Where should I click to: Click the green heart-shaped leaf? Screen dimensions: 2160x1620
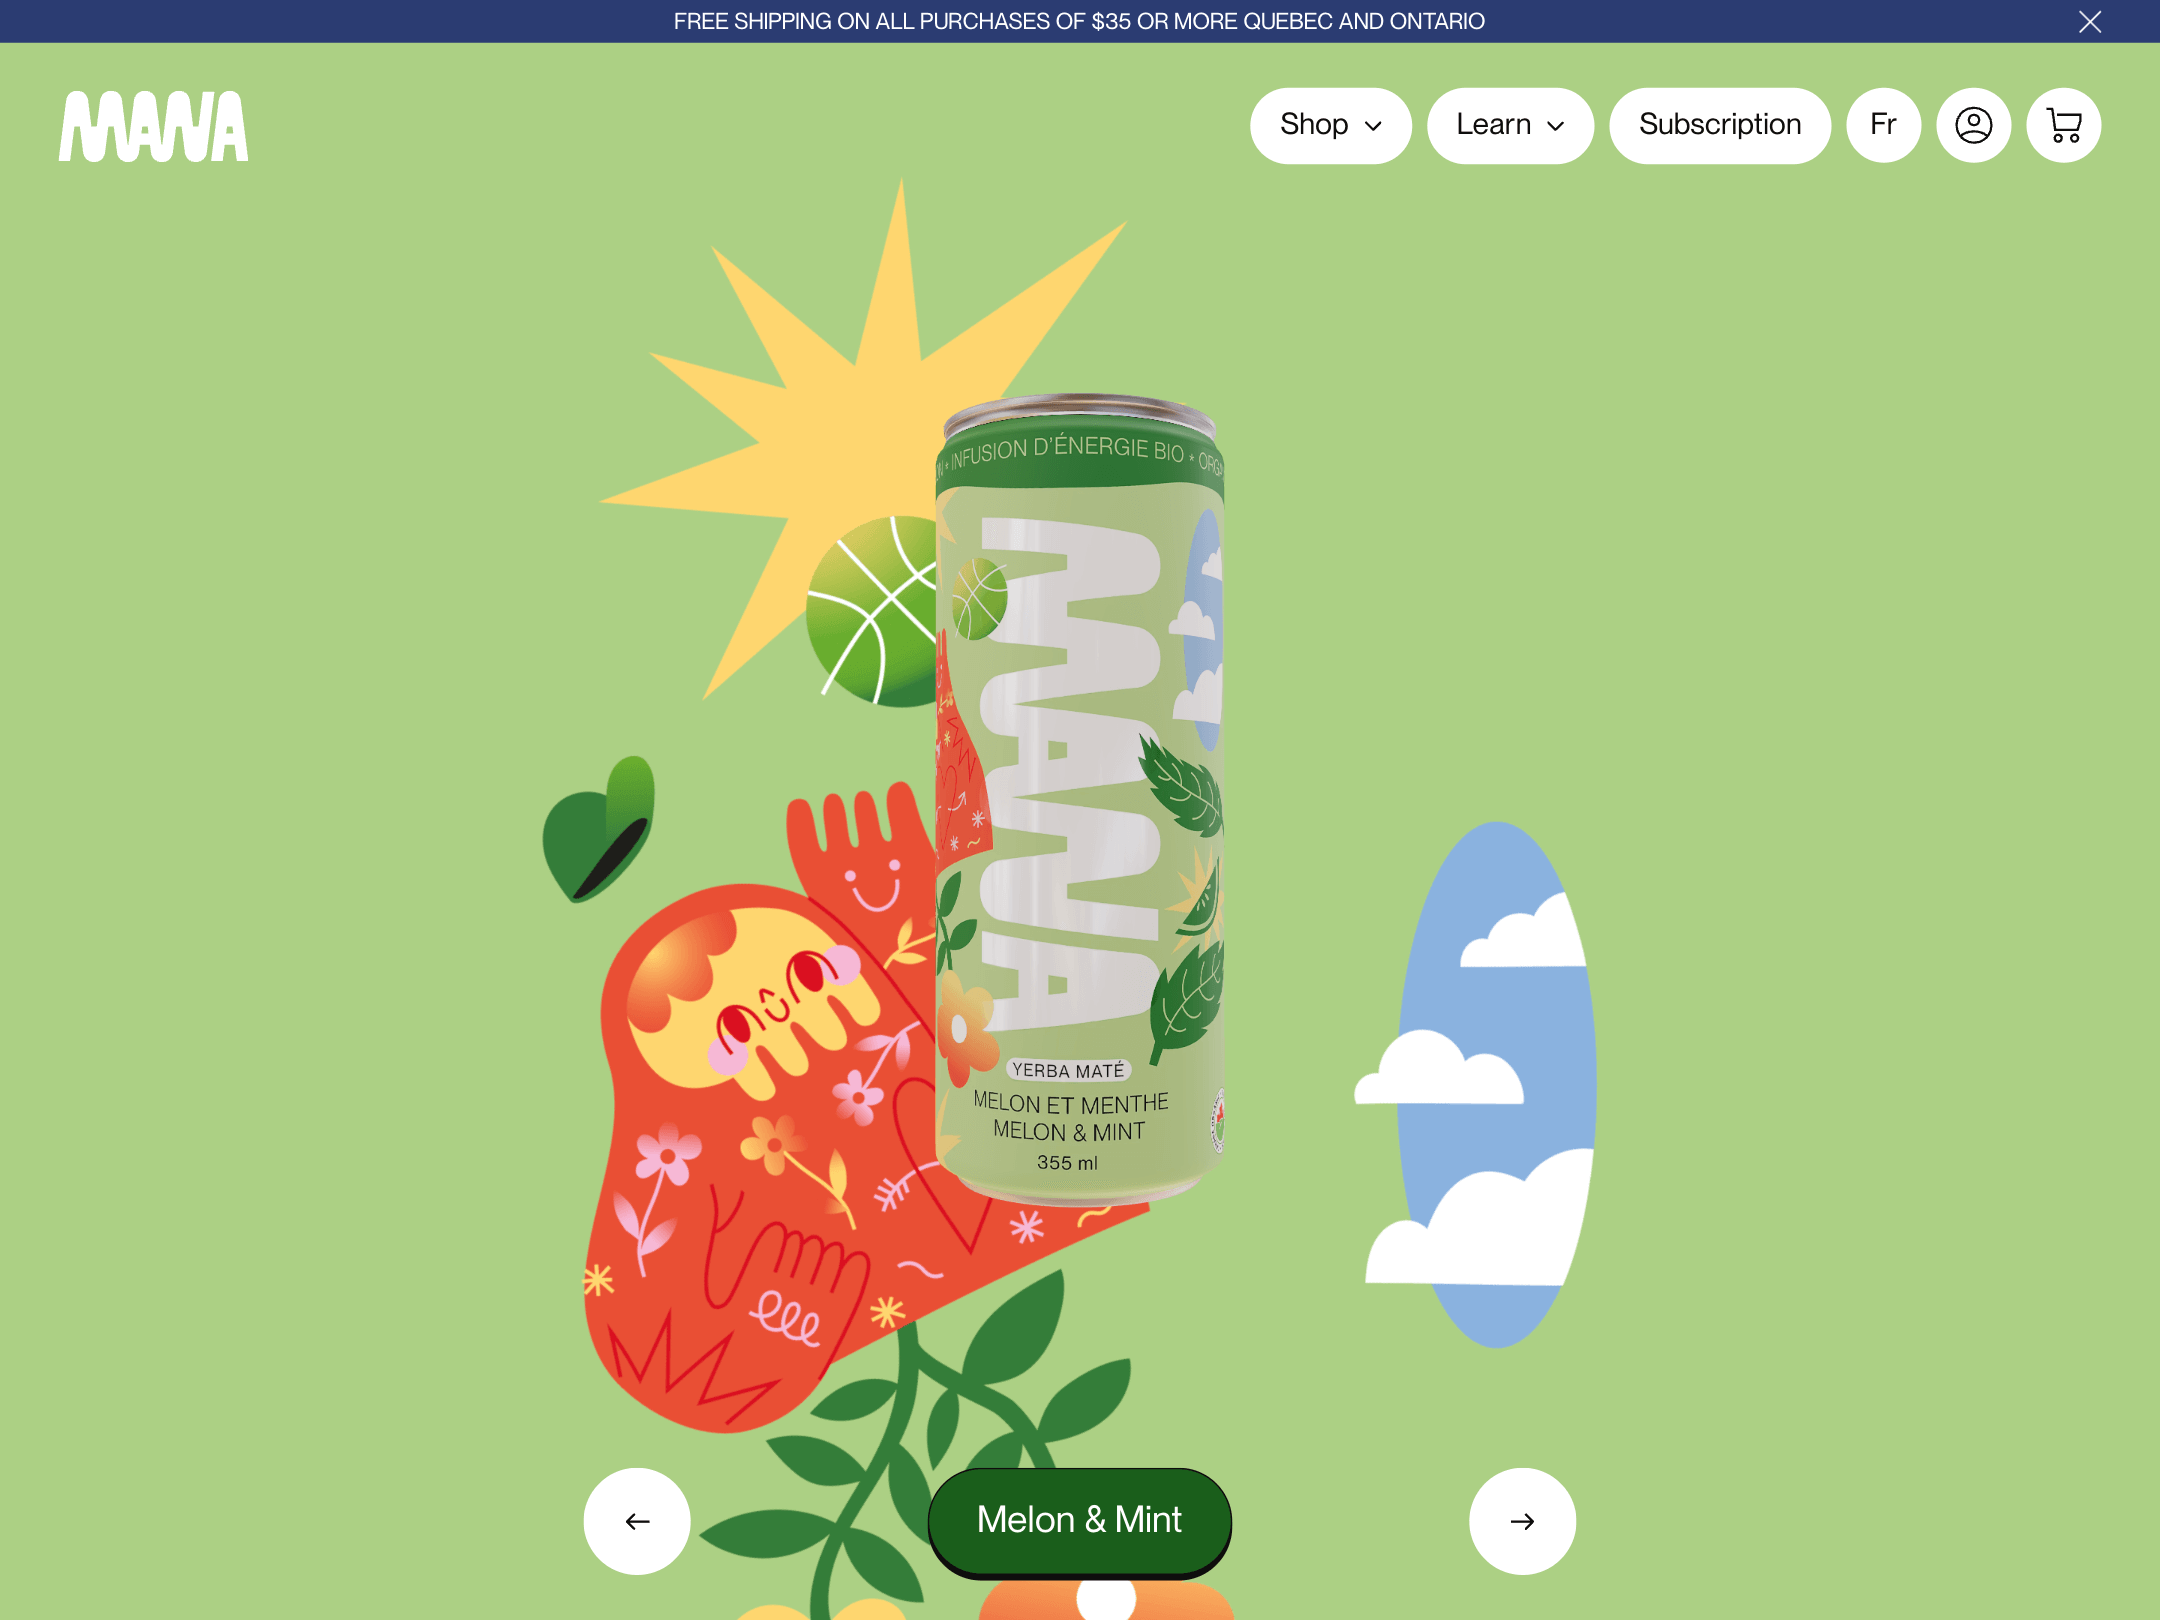pos(598,830)
